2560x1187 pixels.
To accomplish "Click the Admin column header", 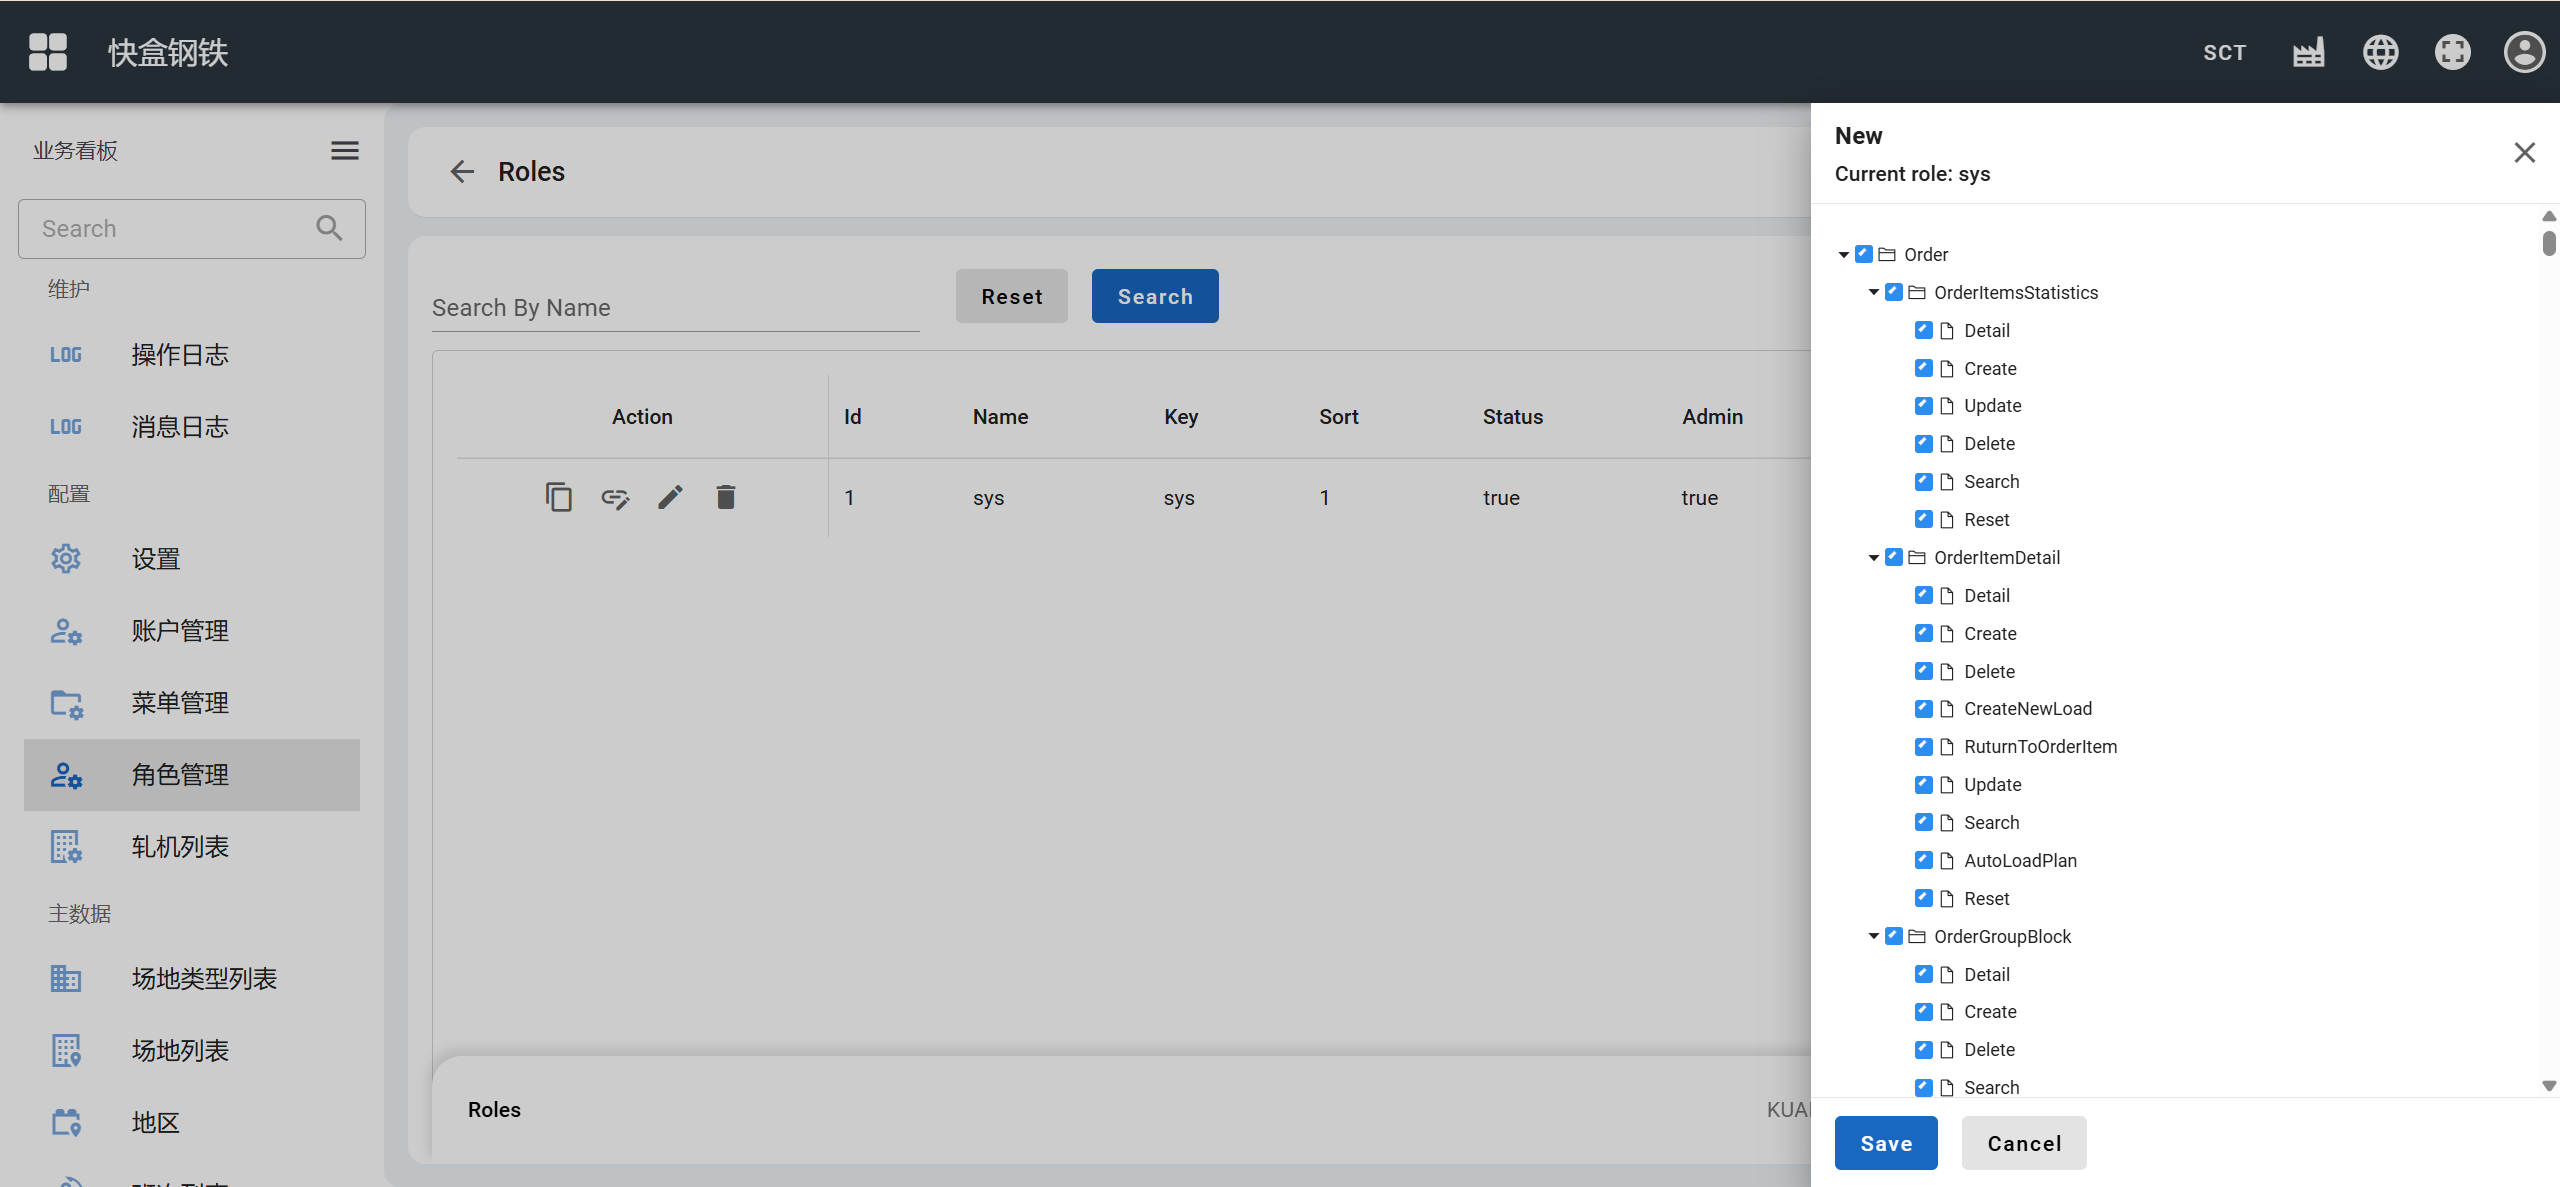I will point(1712,417).
